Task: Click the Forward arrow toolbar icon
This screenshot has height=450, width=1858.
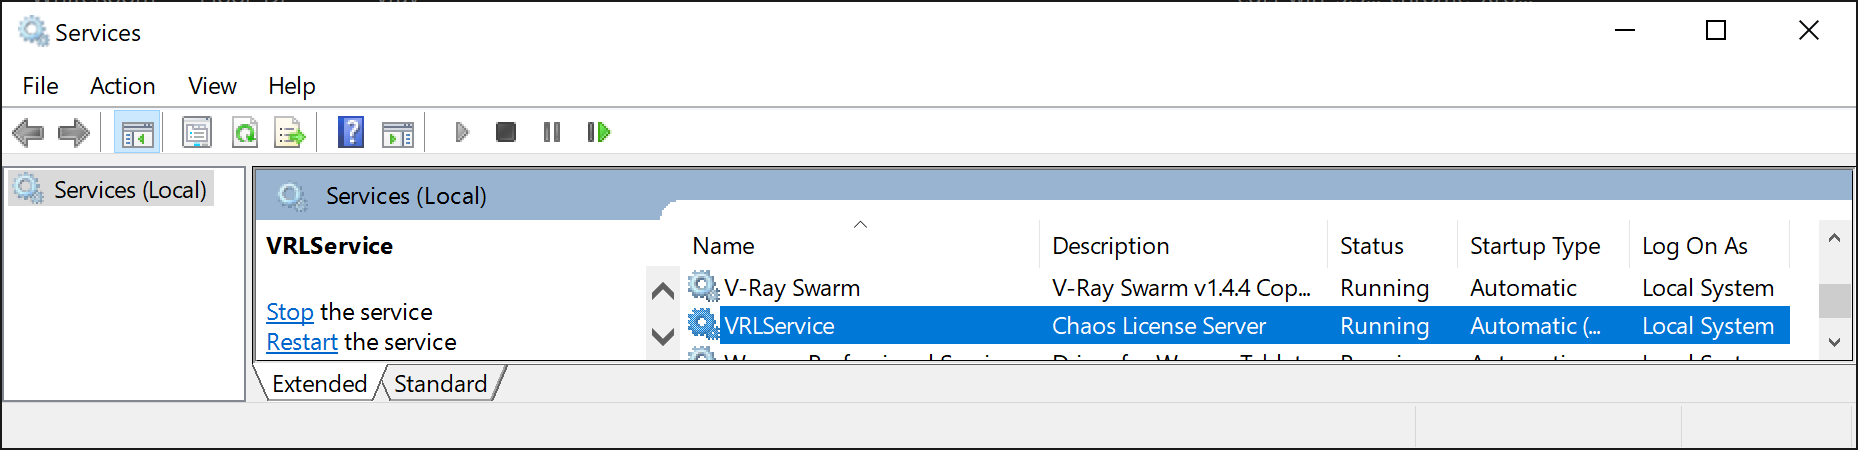Action: [74, 132]
